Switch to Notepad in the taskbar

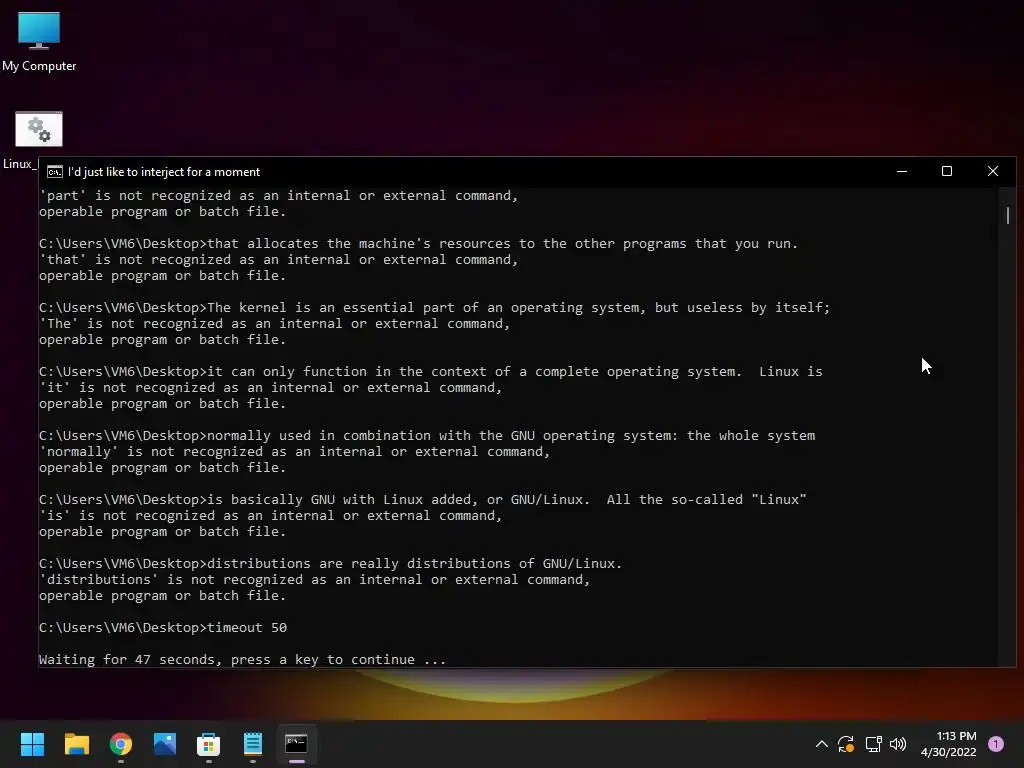[253, 744]
